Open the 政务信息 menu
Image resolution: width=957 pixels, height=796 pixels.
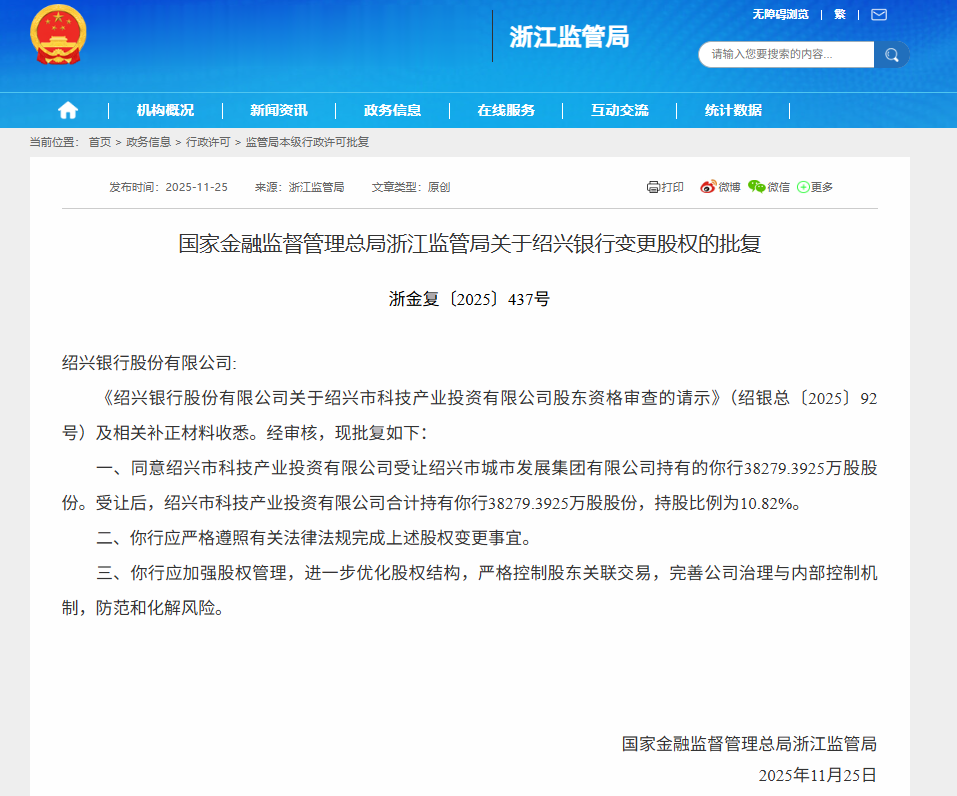tap(392, 110)
